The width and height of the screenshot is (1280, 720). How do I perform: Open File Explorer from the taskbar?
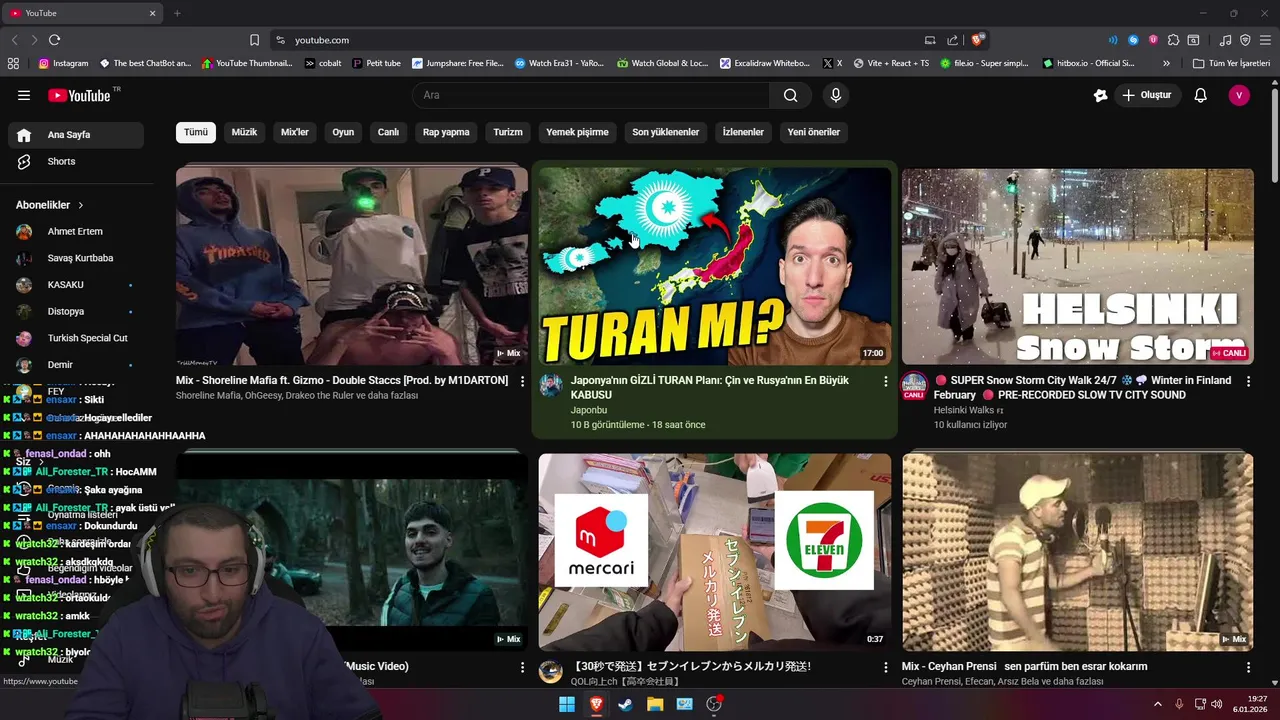pos(655,704)
